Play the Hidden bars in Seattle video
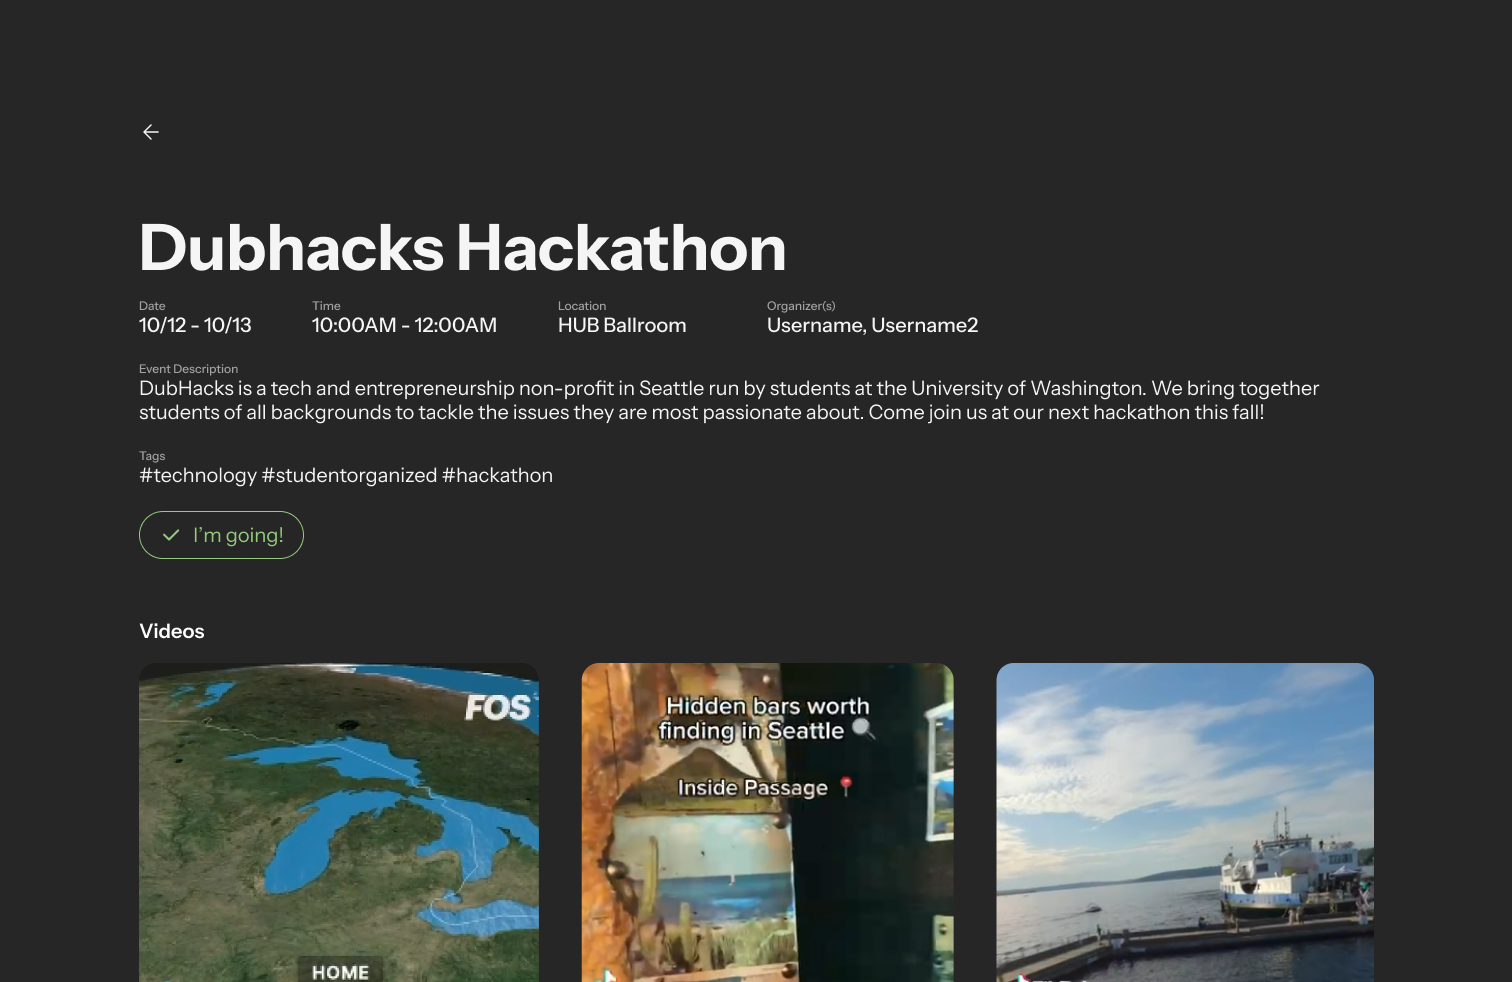The height and width of the screenshot is (982, 1512). (x=768, y=822)
